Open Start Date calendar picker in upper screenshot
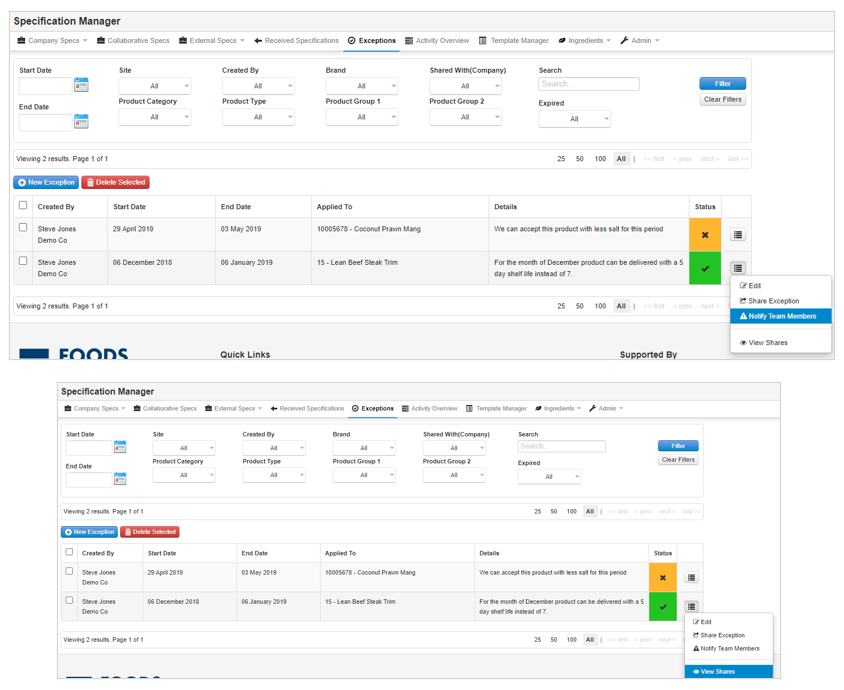This screenshot has height=690, width=844. (x=81, y=85)
